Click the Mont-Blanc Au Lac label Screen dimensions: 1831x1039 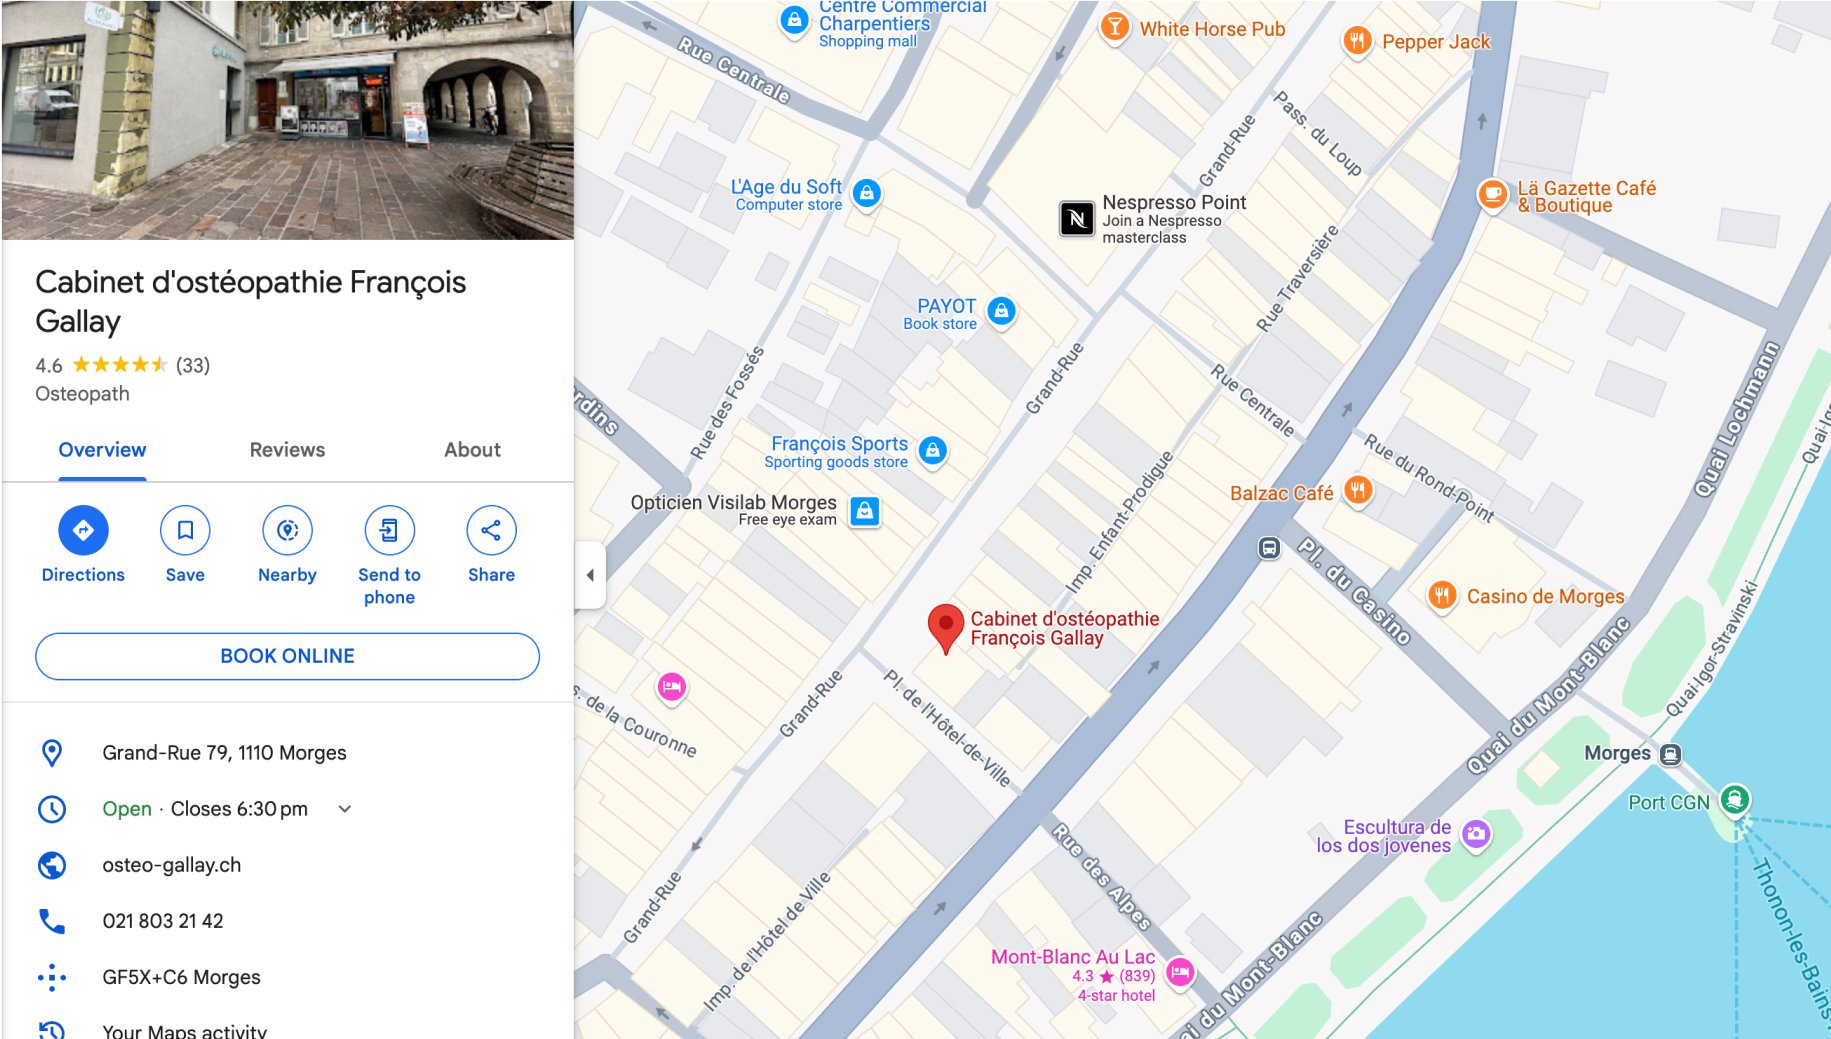click(1073, 957)
